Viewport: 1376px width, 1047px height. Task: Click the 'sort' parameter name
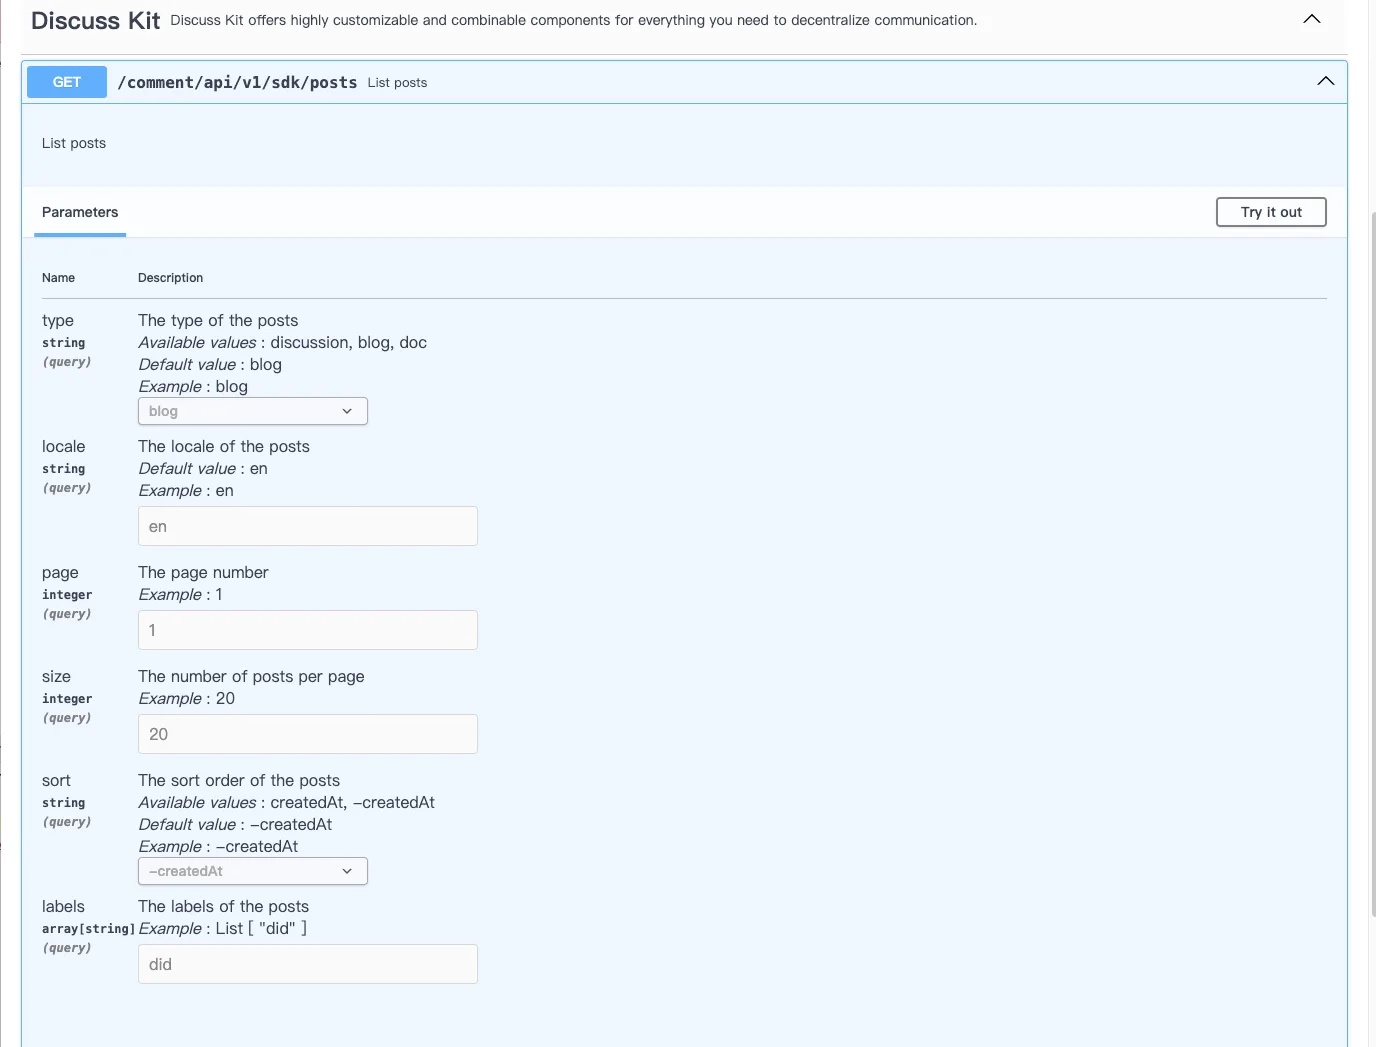(56, 780)
